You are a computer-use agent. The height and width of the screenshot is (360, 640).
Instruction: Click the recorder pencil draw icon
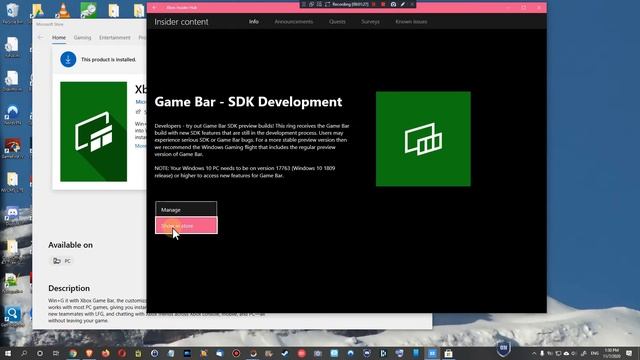(x=402, y=4)
